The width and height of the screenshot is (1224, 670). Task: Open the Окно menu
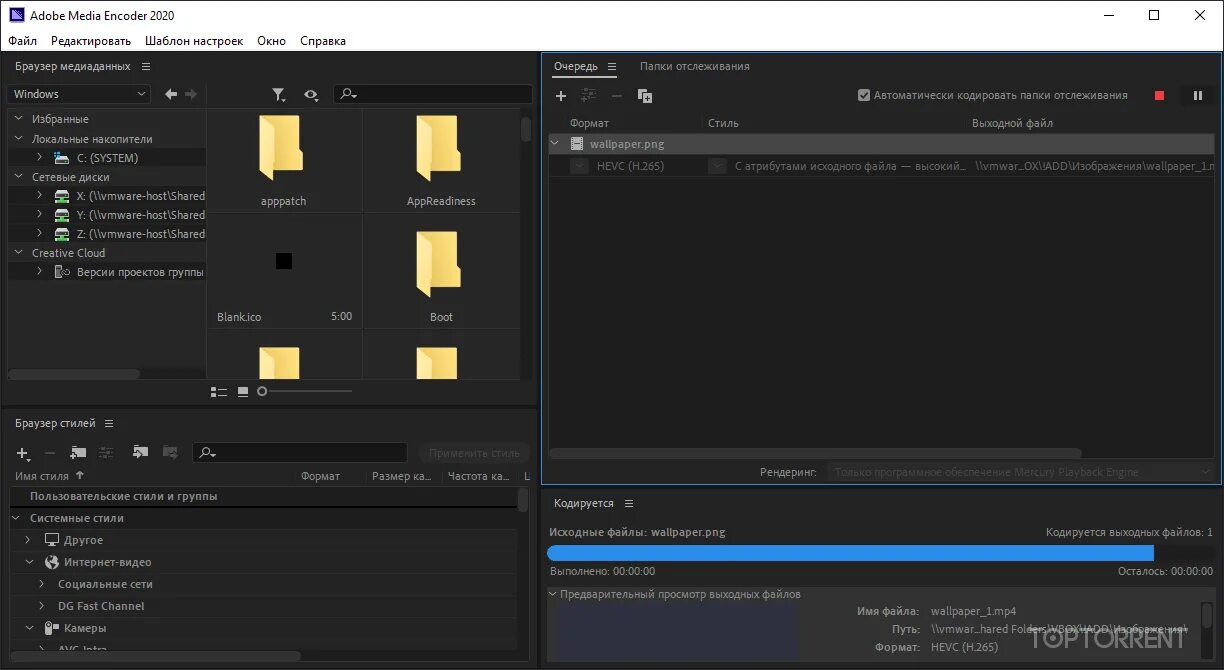click(271, 41)
